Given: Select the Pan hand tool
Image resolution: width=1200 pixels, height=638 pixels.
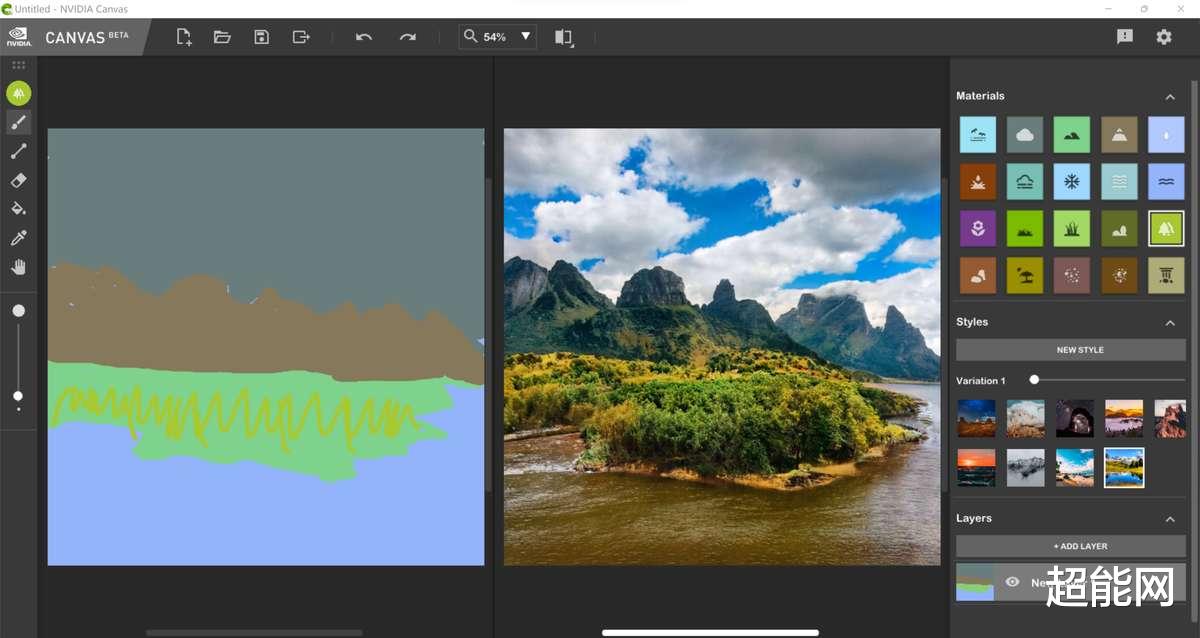Looking at the screenshot, I should click(18, 267).
